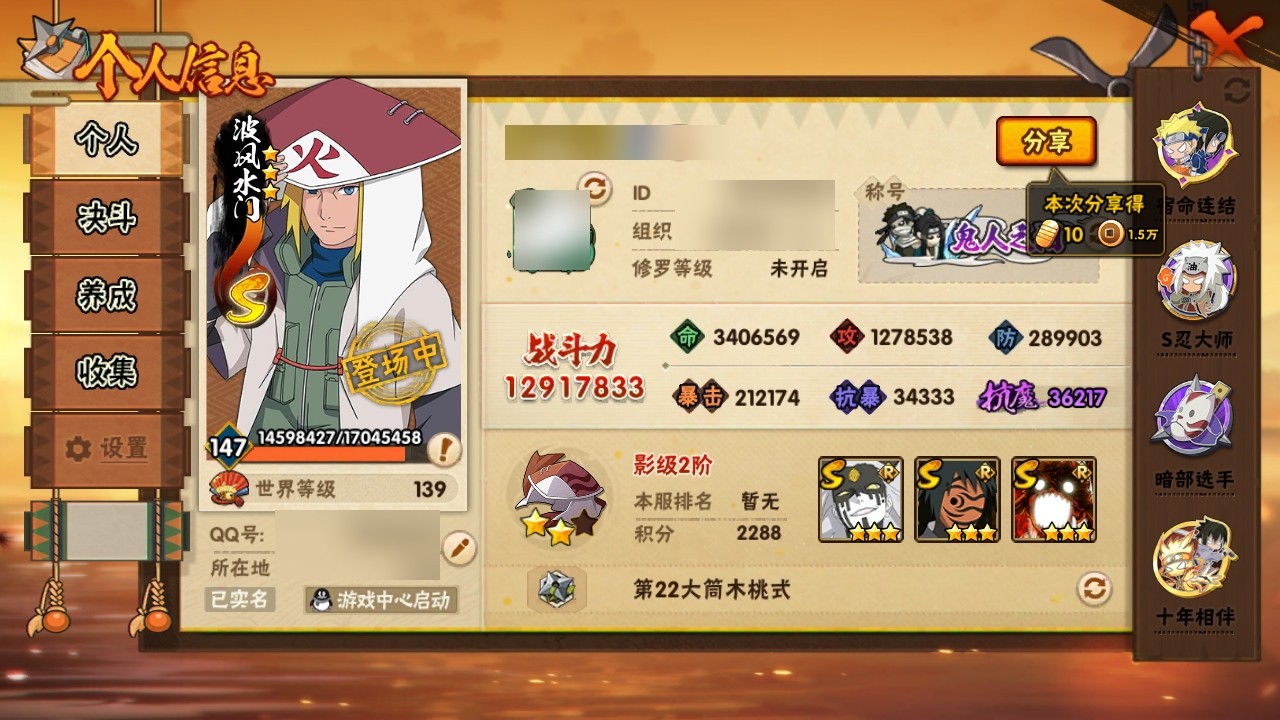Image resolution: width=1280 pixels, height=720 pixels.
Task: Click the orange 分享 button
Action: (x=1046, y=142)
